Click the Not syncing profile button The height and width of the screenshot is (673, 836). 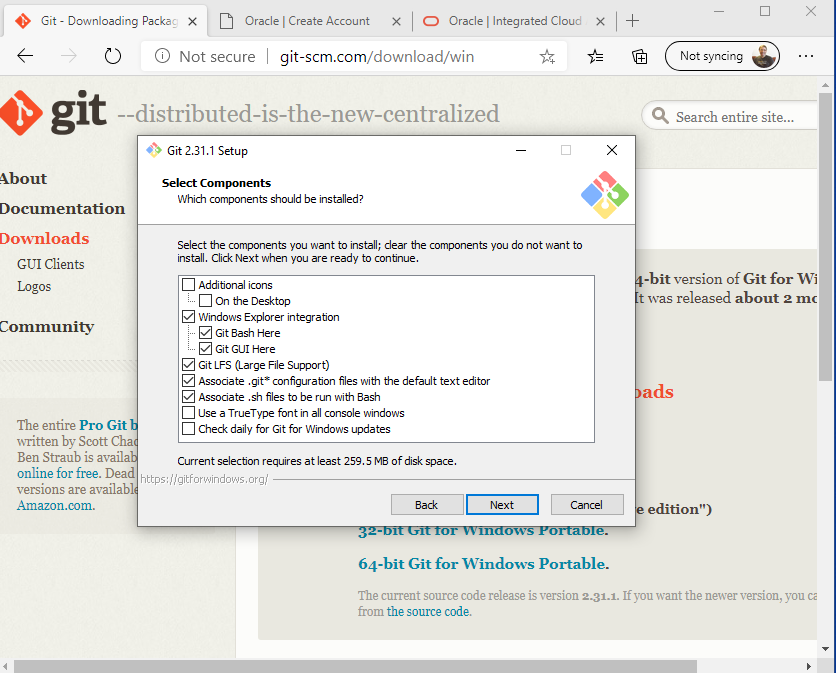tap(721, 57)
